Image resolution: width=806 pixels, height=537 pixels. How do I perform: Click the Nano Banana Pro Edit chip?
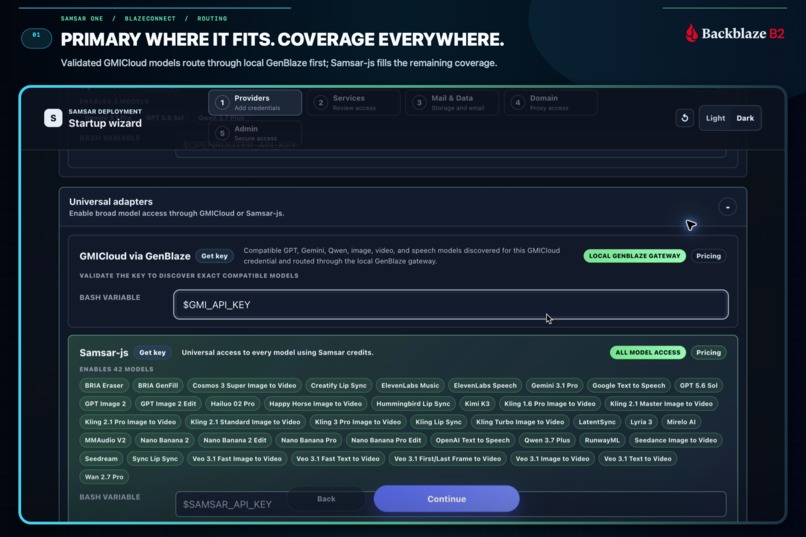click(x=386, y=440)
